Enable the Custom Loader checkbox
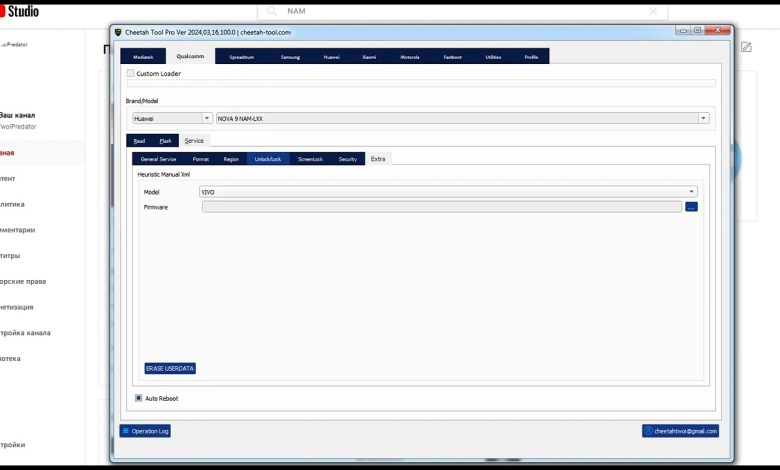Image resolution: width=780 pixels, height=470 pixels. pyautogui.click(x=131, y=73)
